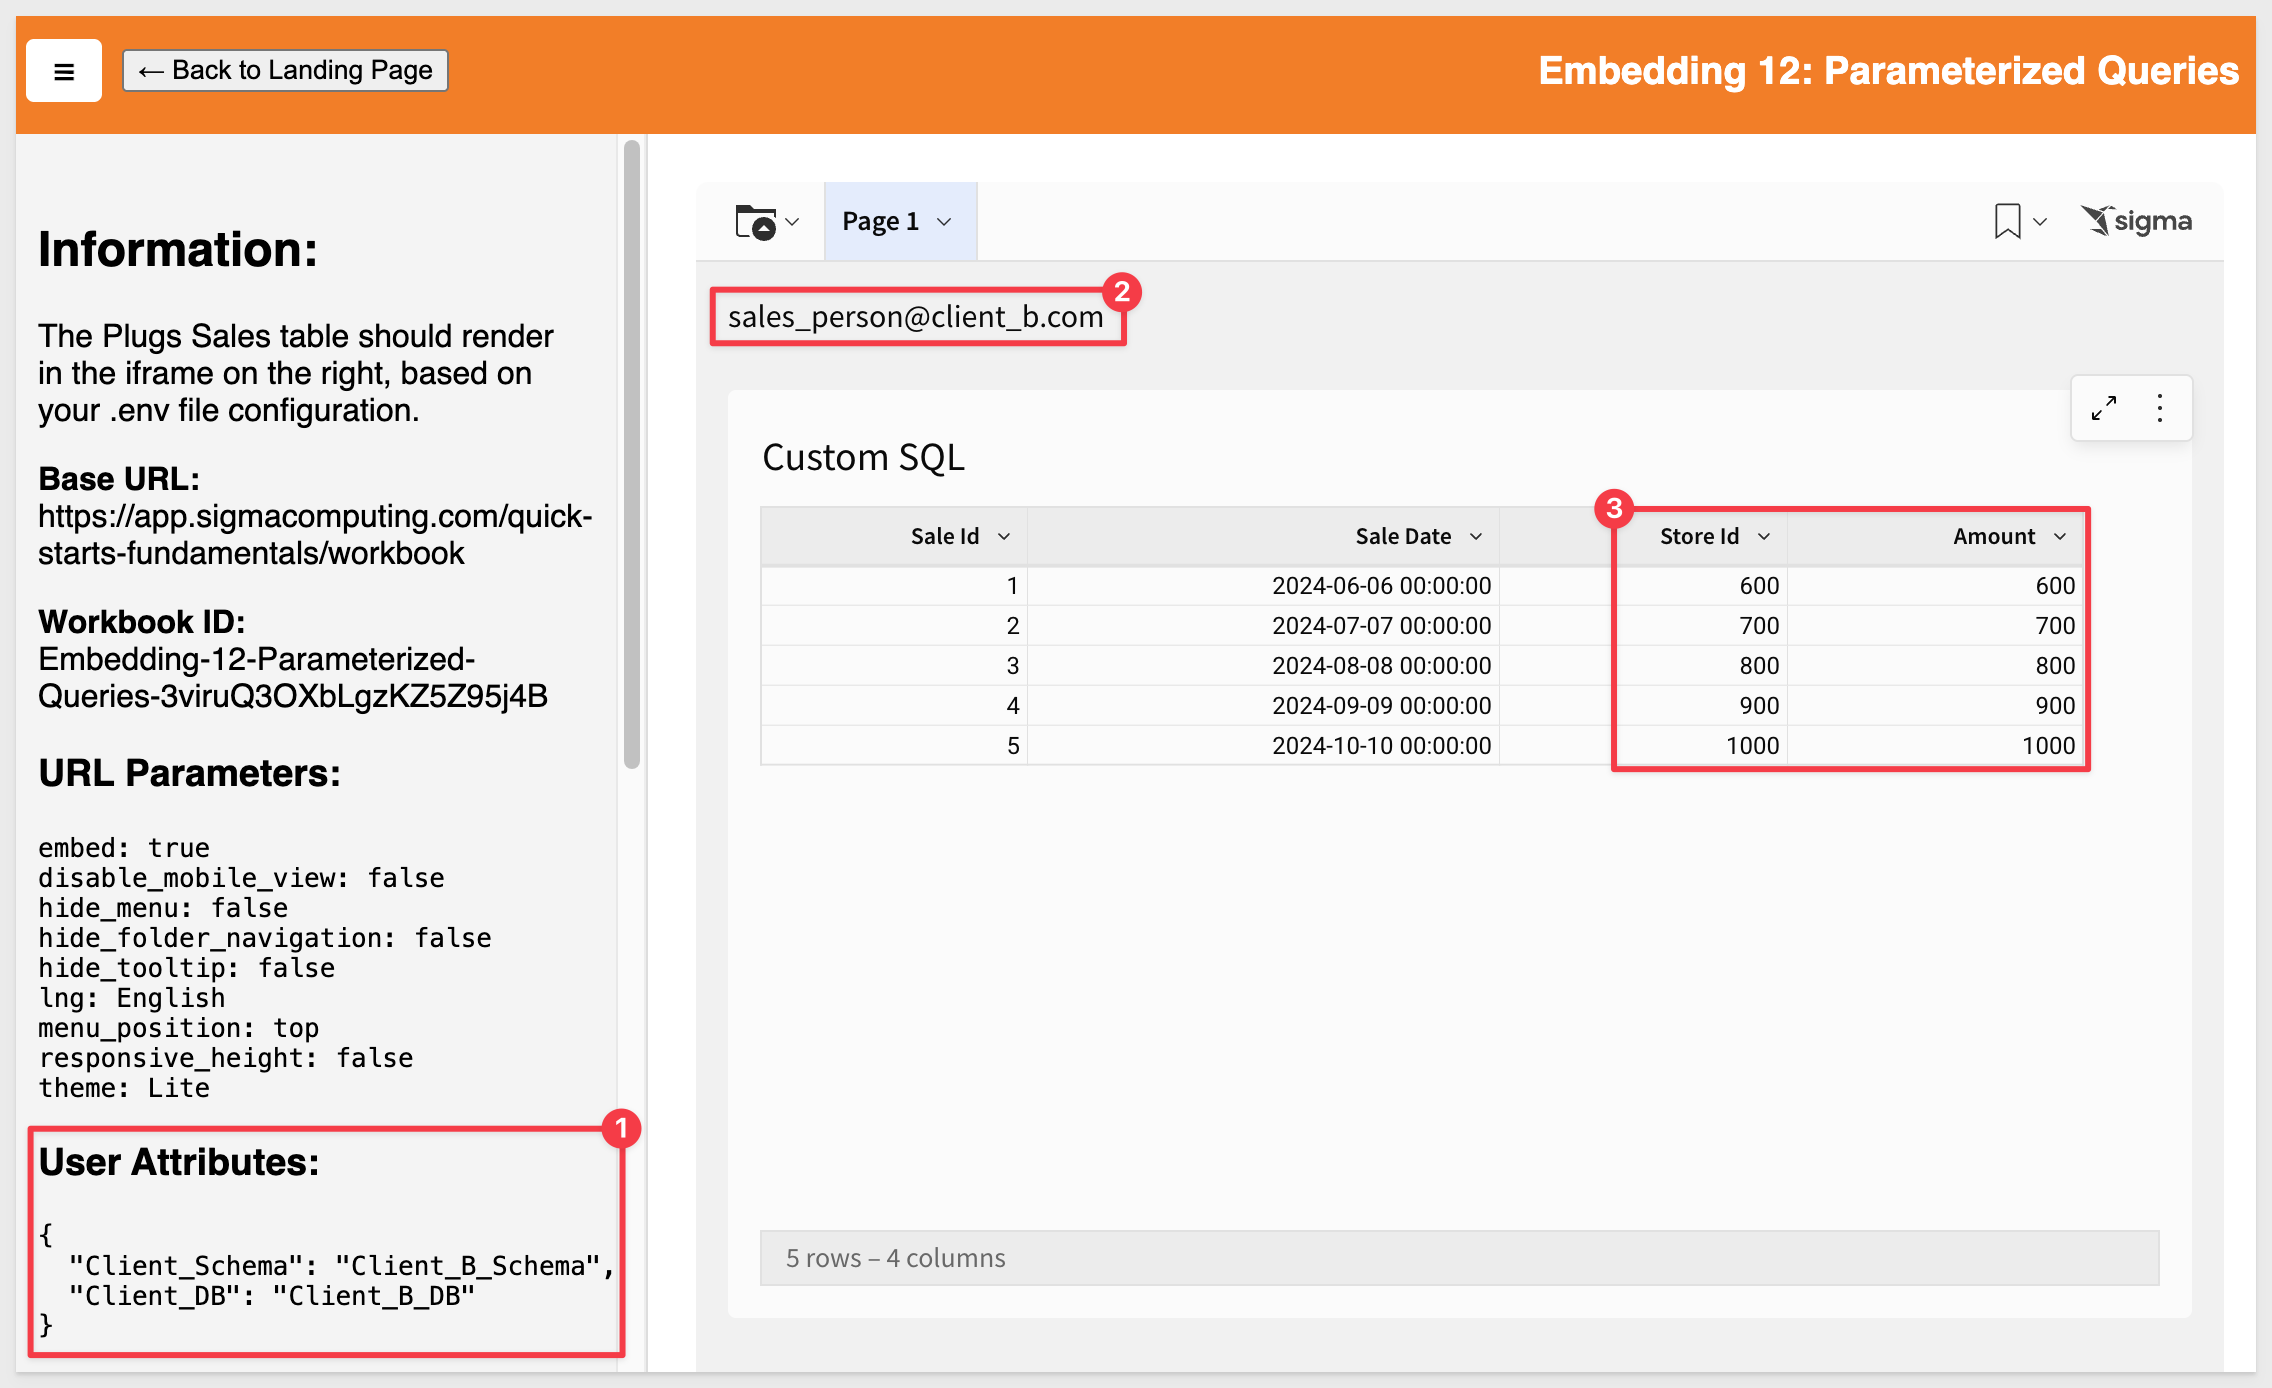Expand the chevron next to folder icon
The height and width of the screenshot is (1388, 2272).
click(x=792, y=221)
